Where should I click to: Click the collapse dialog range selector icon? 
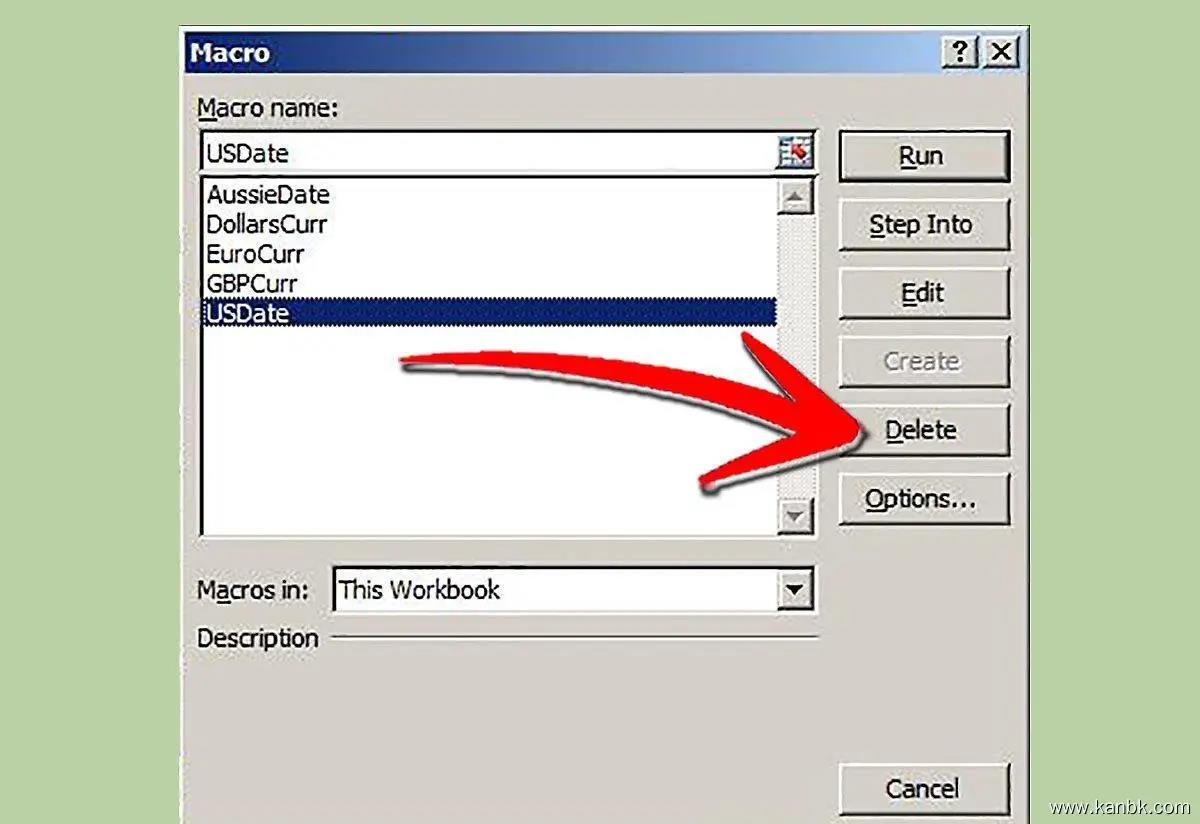point(795,153)
